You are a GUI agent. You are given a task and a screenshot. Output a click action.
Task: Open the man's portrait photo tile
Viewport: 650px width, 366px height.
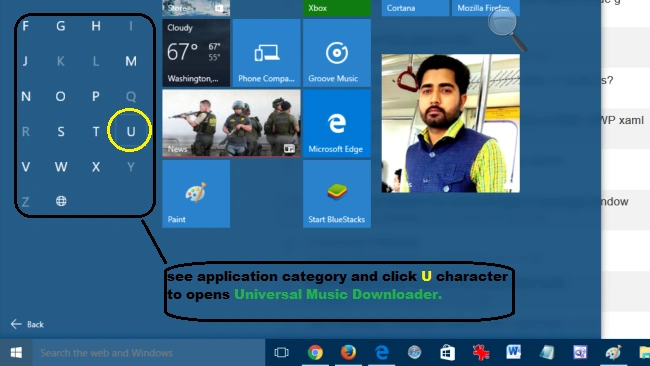coord(451,123)
